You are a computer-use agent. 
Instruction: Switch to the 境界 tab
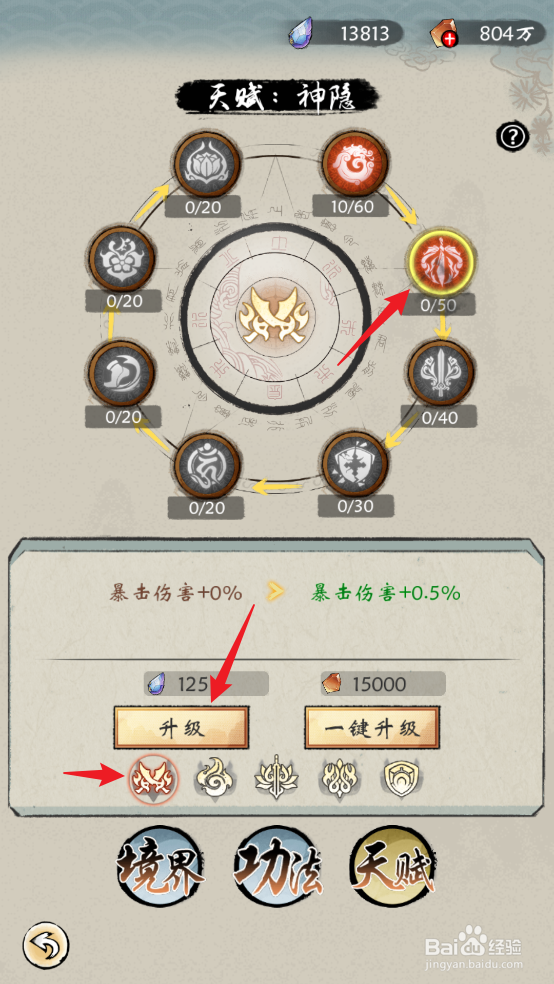click(x=161, y=869)
